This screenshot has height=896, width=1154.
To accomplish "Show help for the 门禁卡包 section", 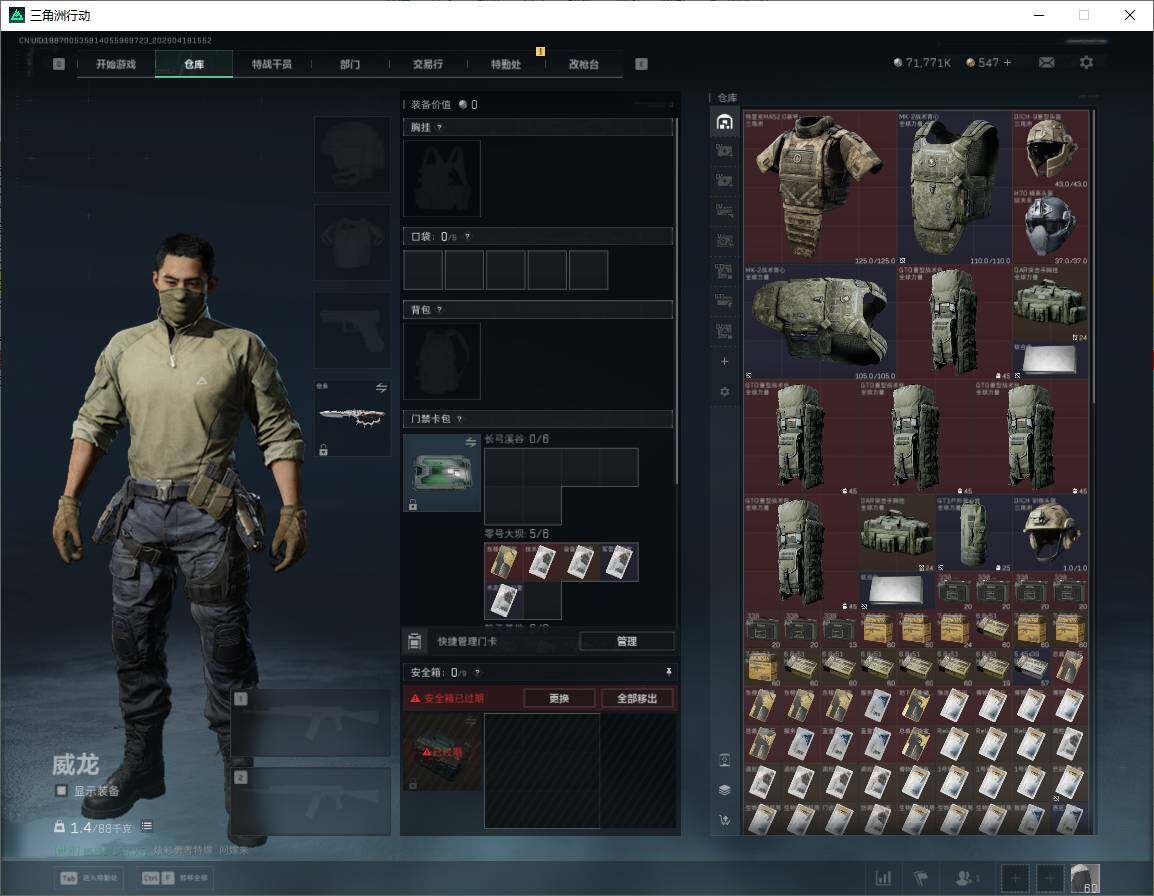I will [x=459, y=419].
